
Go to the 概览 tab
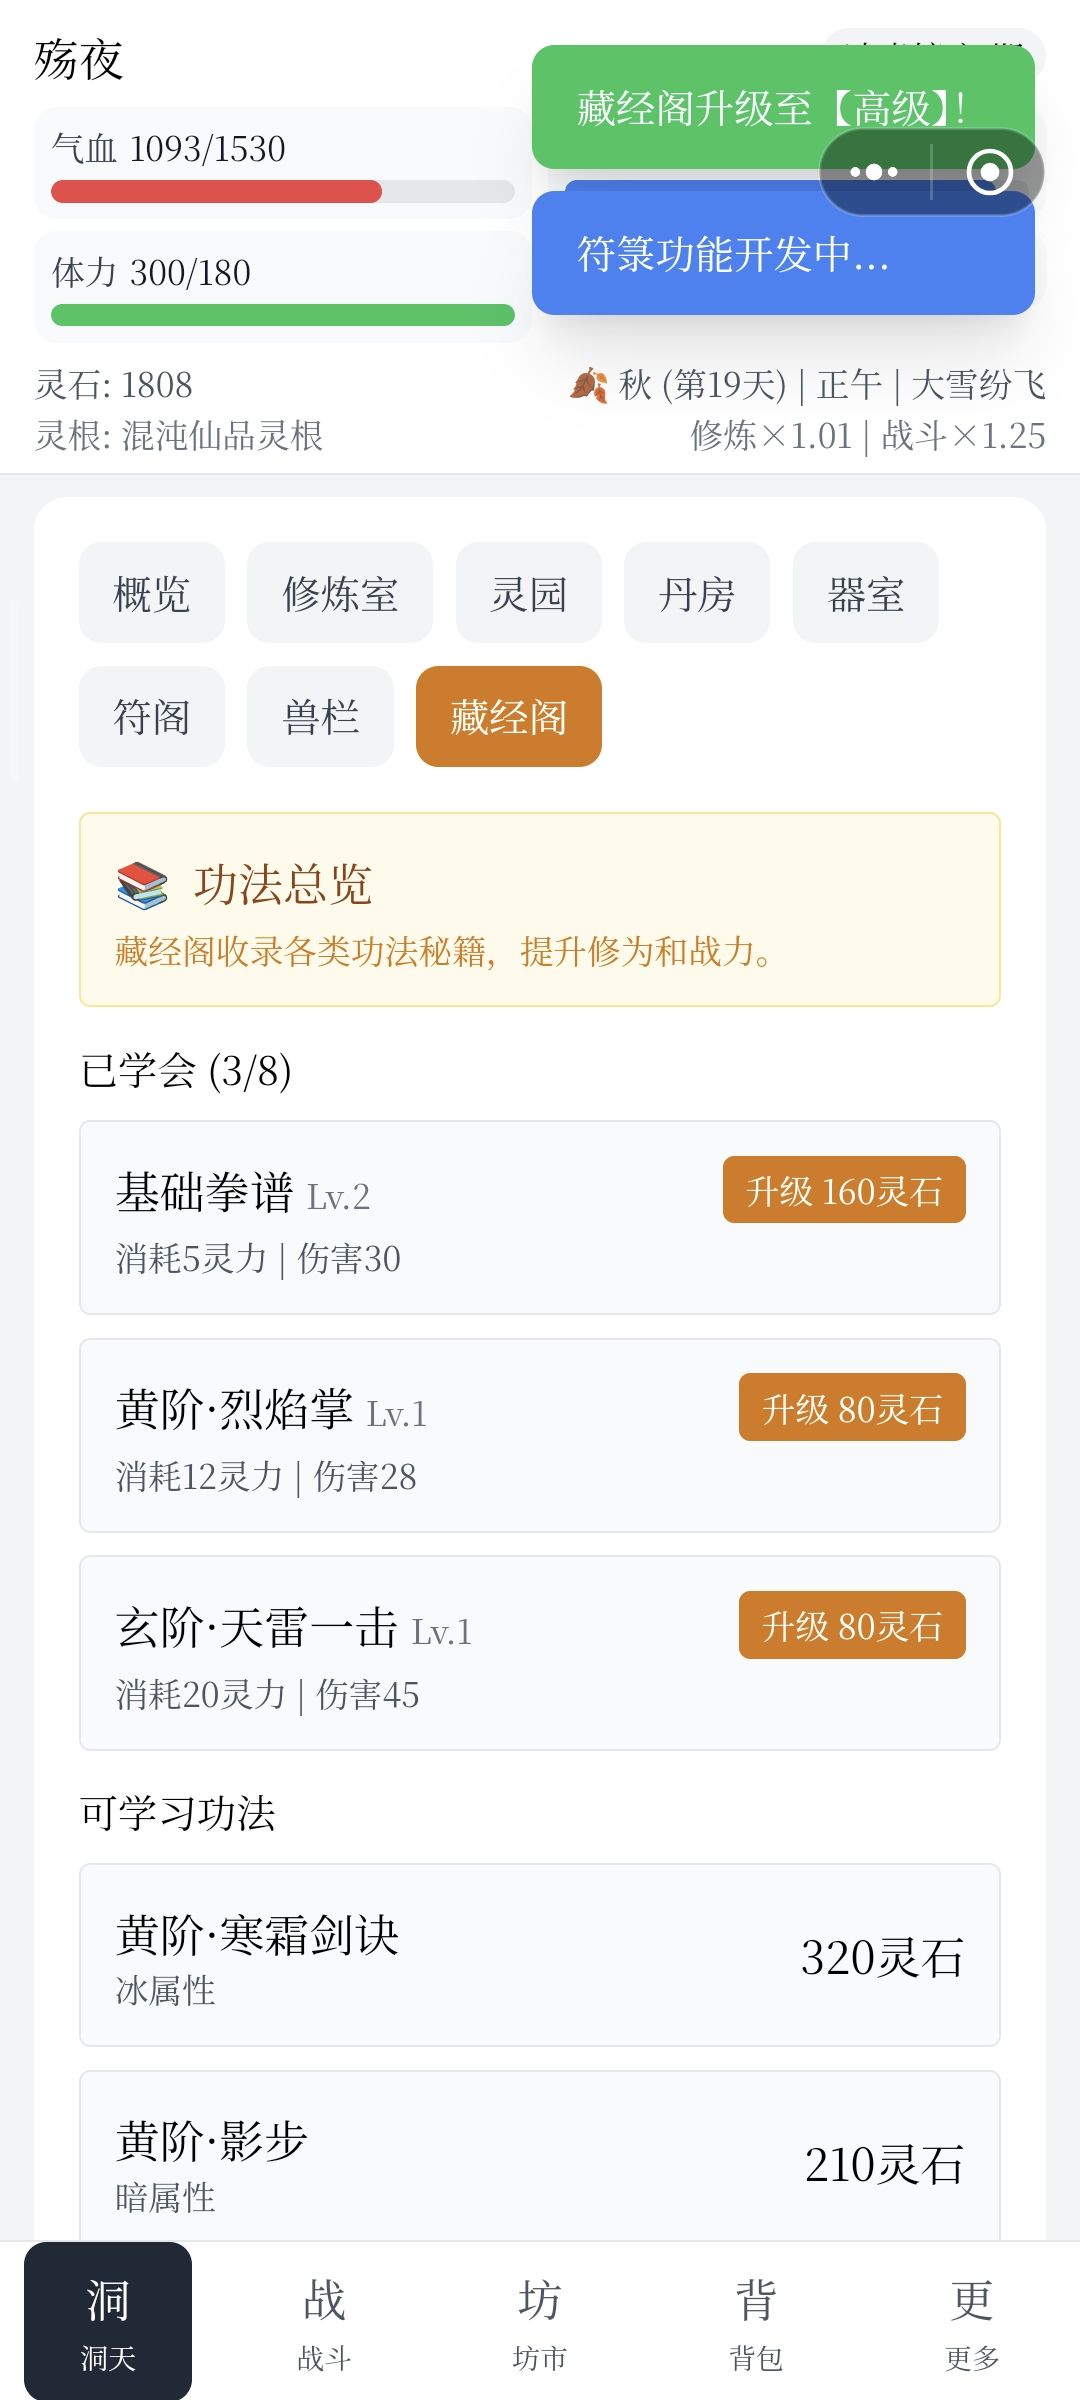[x=152, y=593]
